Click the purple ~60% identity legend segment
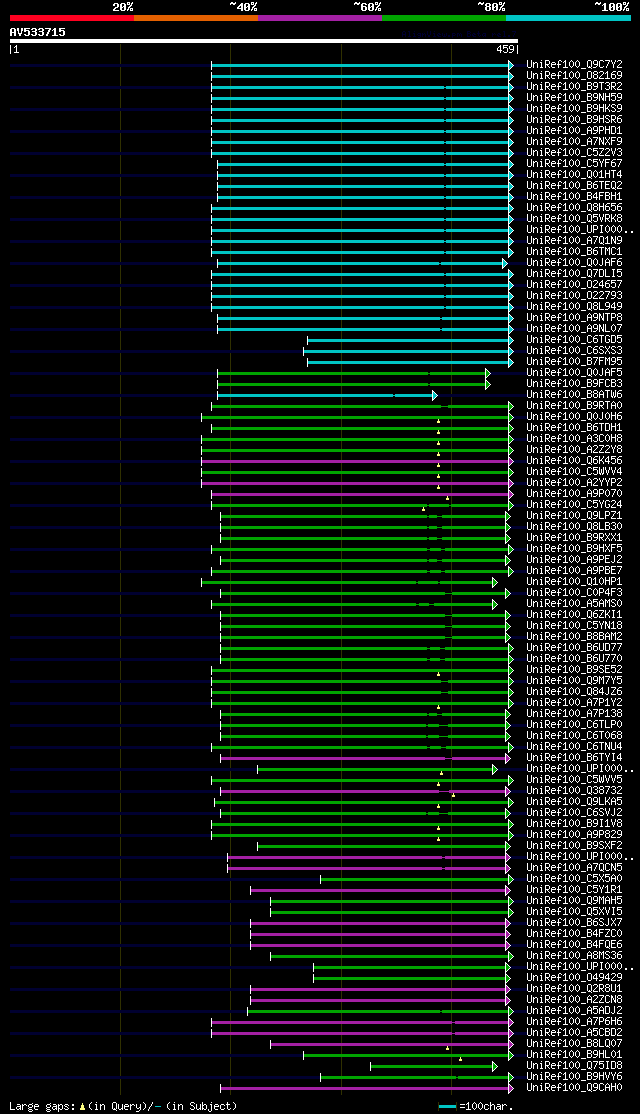The image size is (640, 1114). pyautogui.click(x=320, y=18)
